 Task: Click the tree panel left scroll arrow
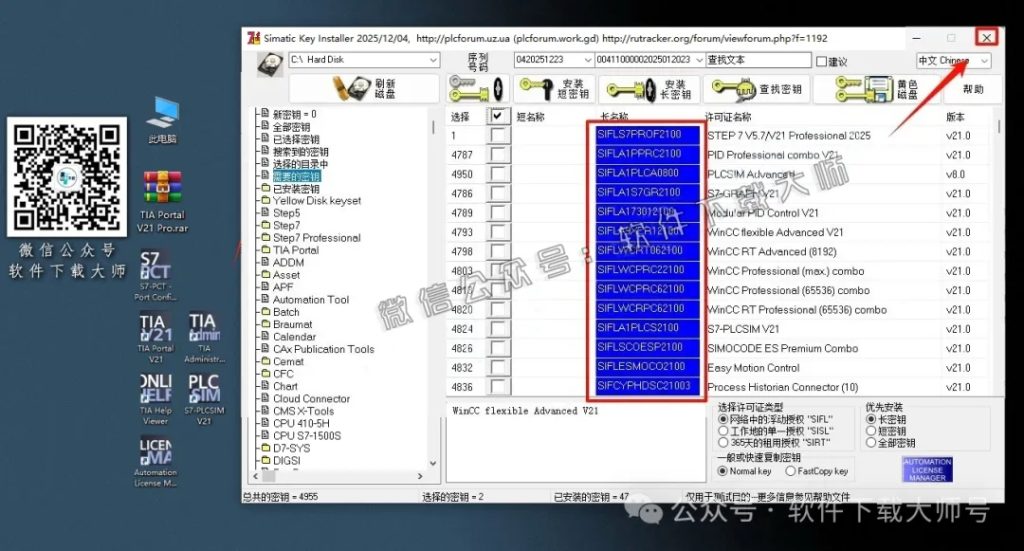(256, 477)
